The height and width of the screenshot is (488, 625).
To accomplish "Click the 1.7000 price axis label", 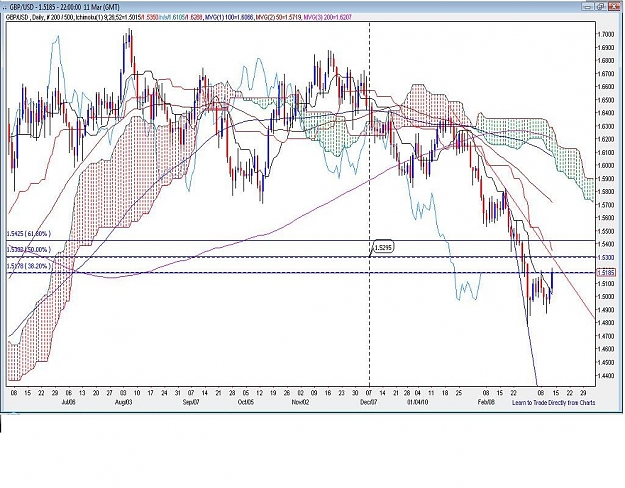I will [x=606, y=34].
